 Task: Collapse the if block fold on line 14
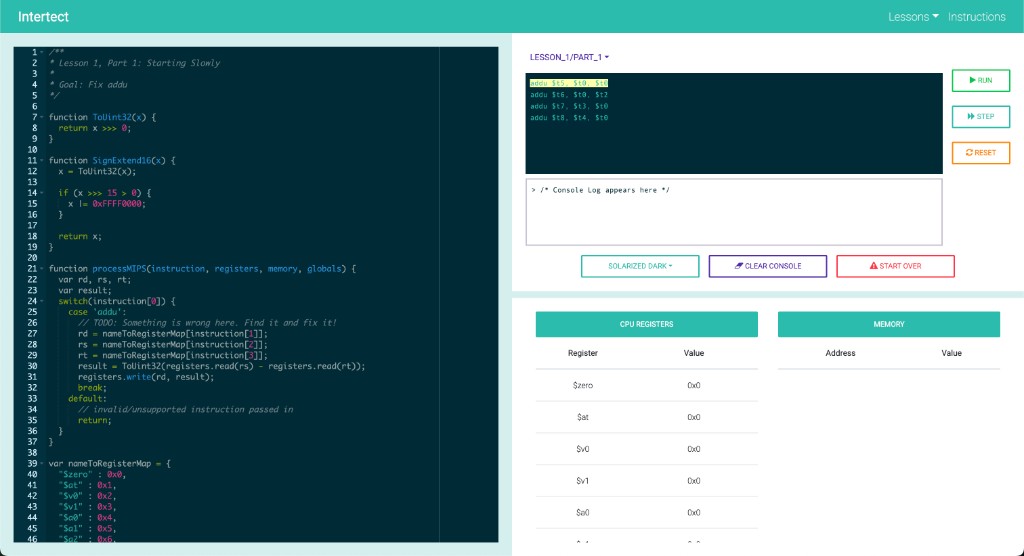pos(42,193)
